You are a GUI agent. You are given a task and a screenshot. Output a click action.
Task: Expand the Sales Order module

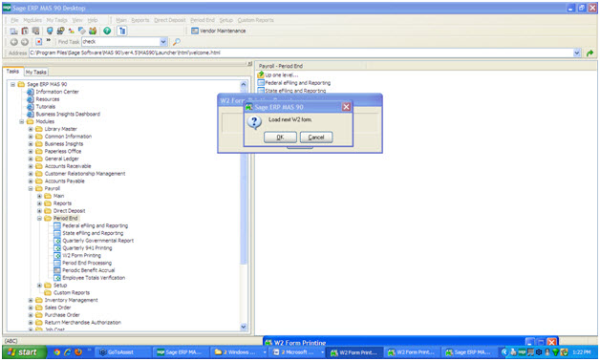(31, 308)
